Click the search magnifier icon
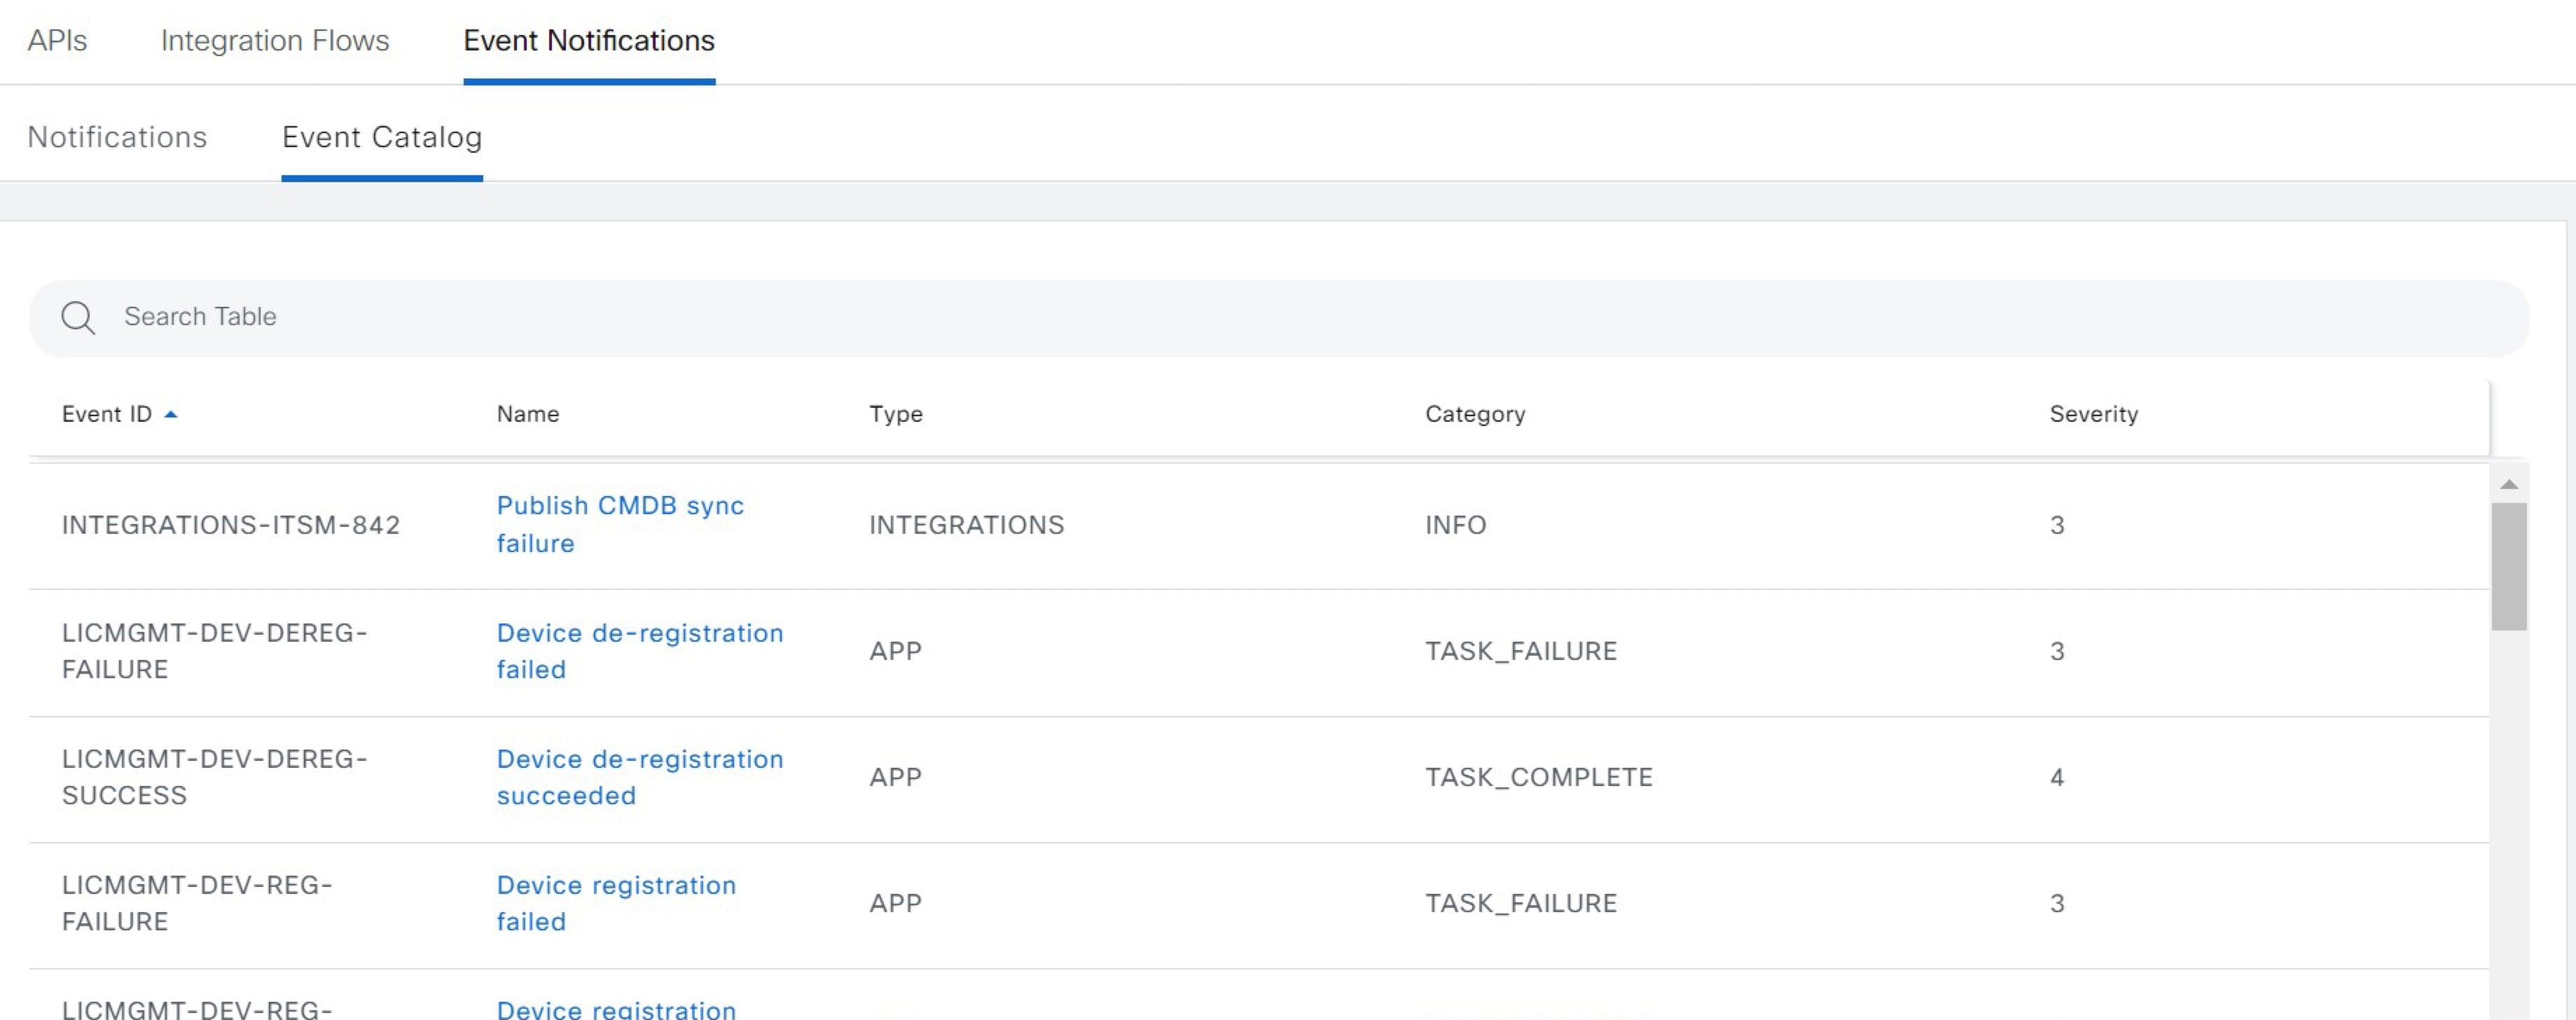Viewport: 2576px width, 1020px height. click(x=78, y=318)
